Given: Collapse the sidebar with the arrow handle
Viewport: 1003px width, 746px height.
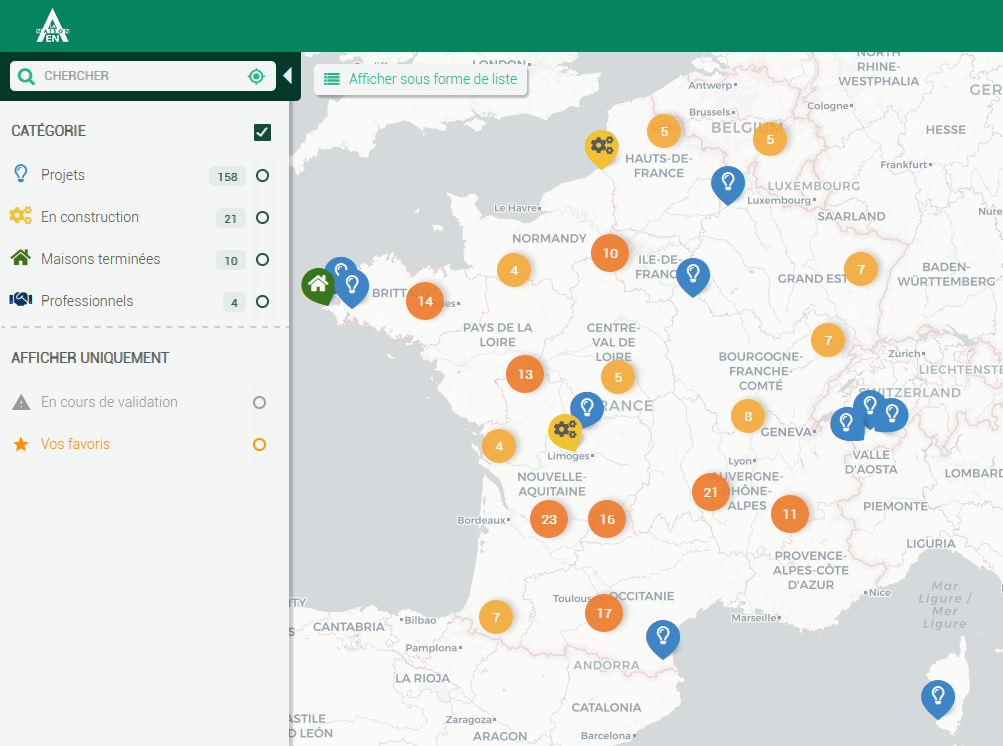Looking at the screenshot, I should (x=288, y=76).
